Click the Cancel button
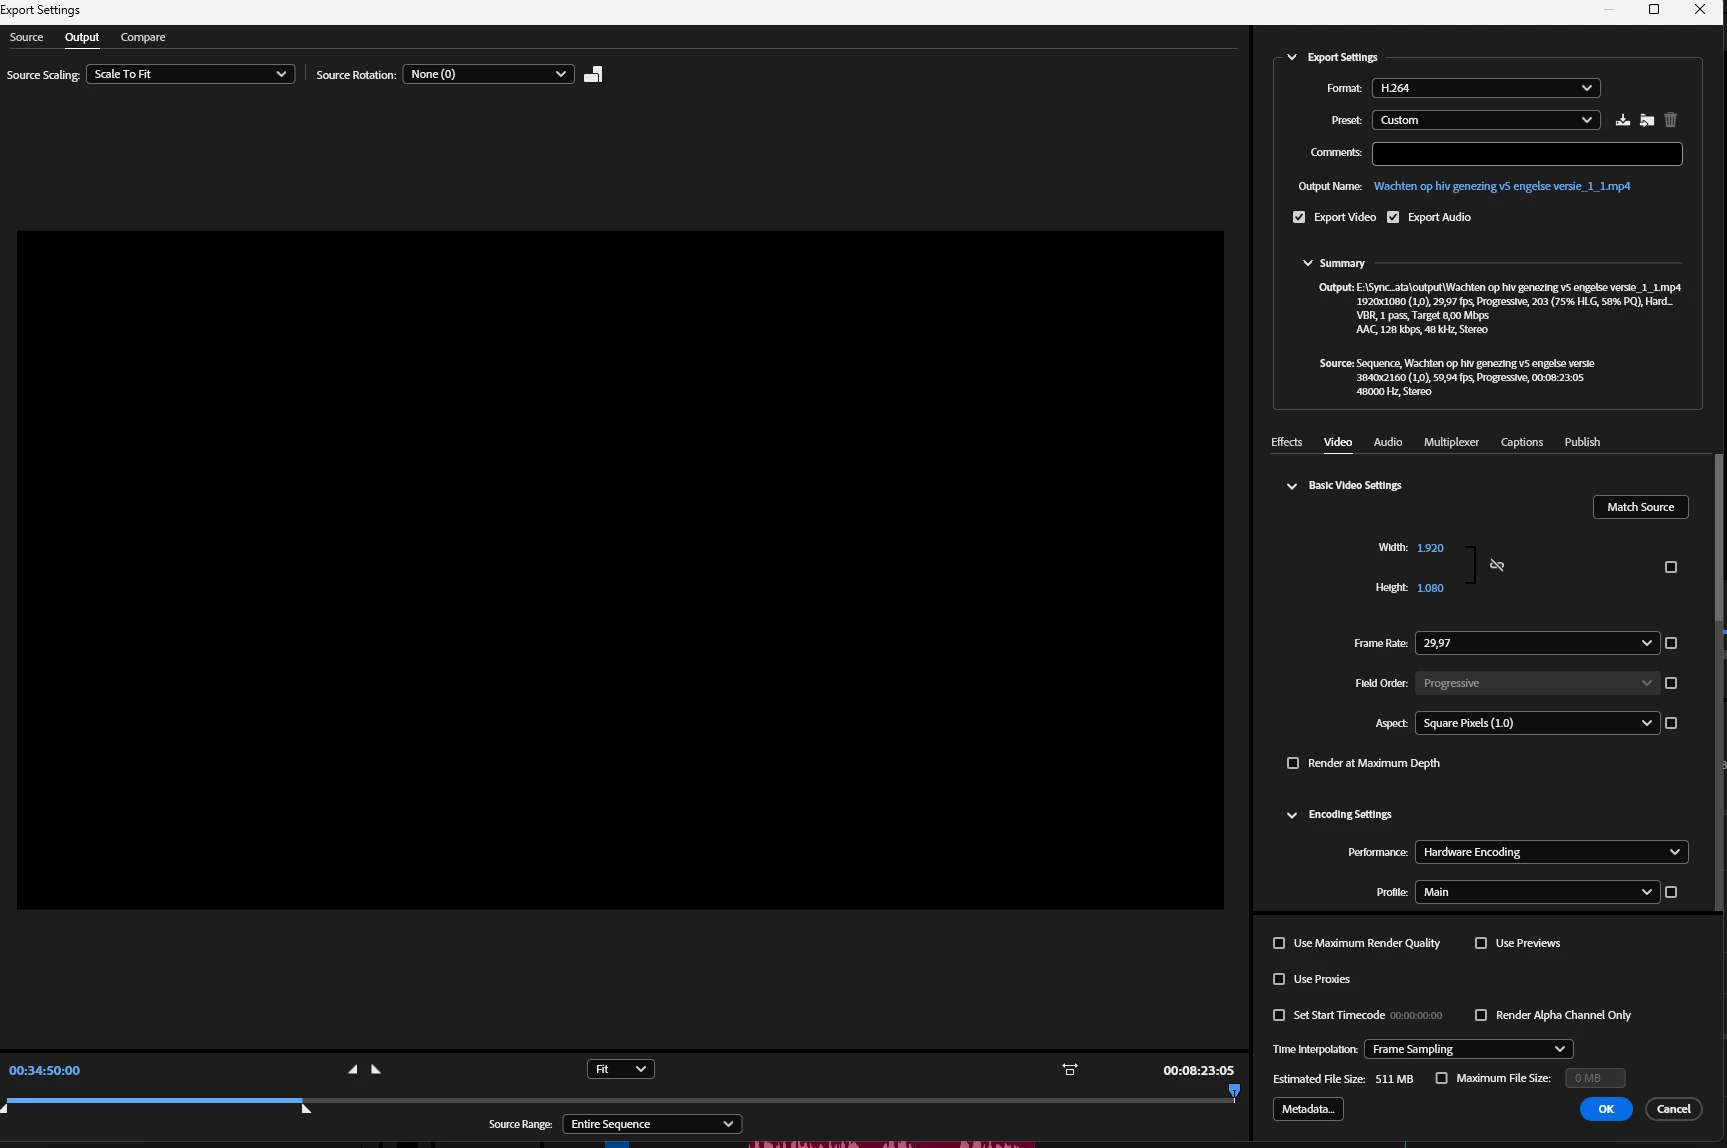The width and height of the screenshot is (1727, 1148). pos(1673,1109)
